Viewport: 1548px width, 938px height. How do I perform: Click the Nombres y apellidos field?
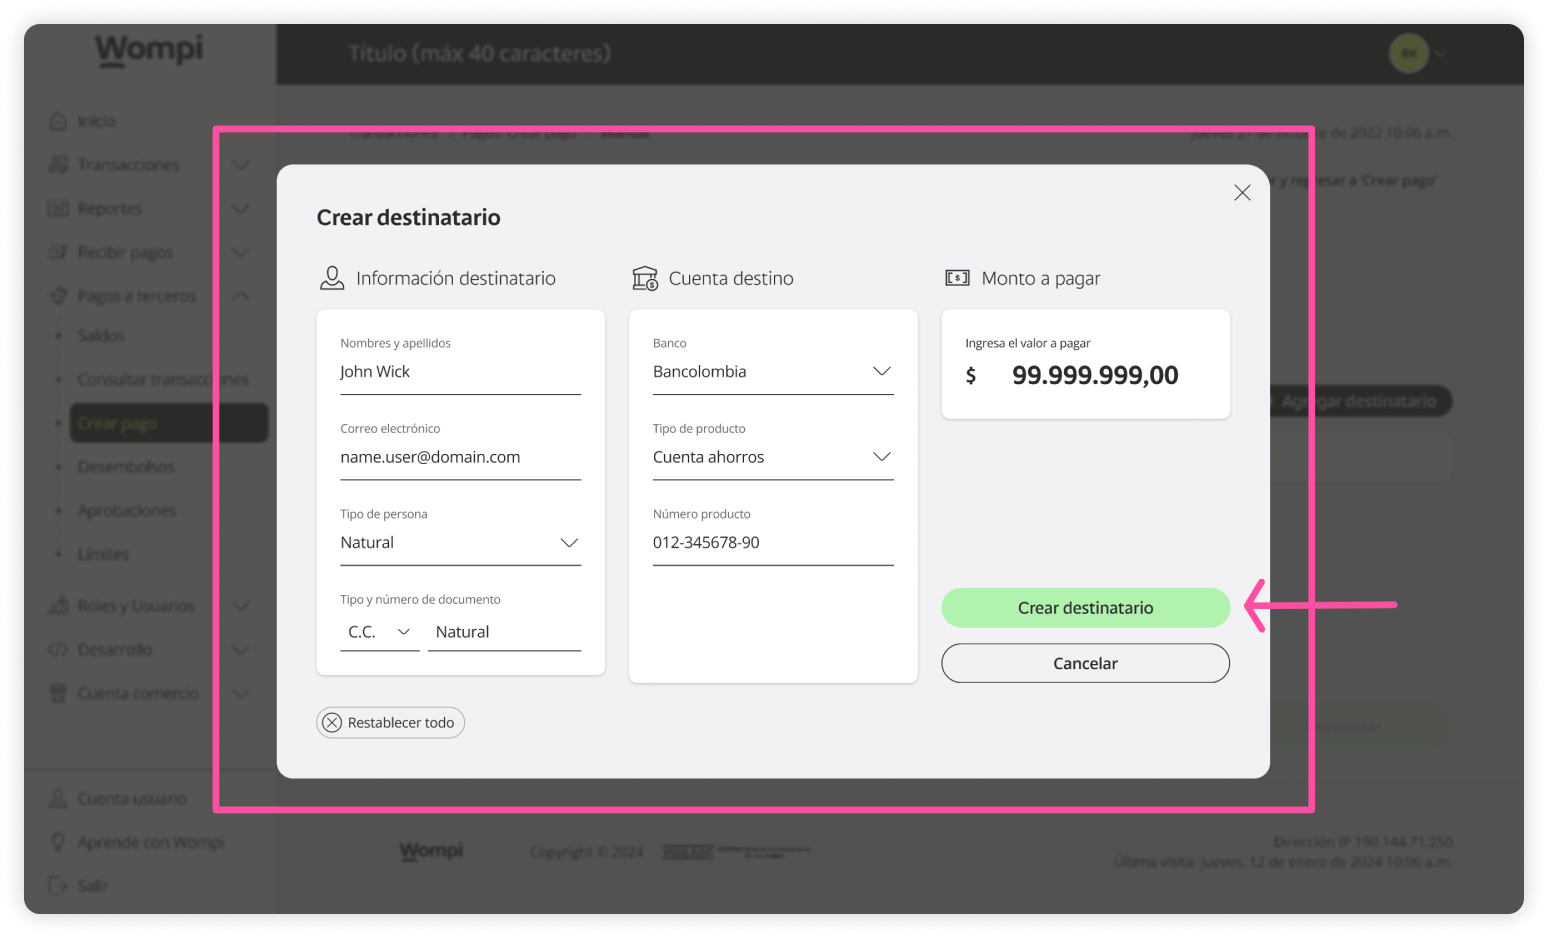[459, 372]
